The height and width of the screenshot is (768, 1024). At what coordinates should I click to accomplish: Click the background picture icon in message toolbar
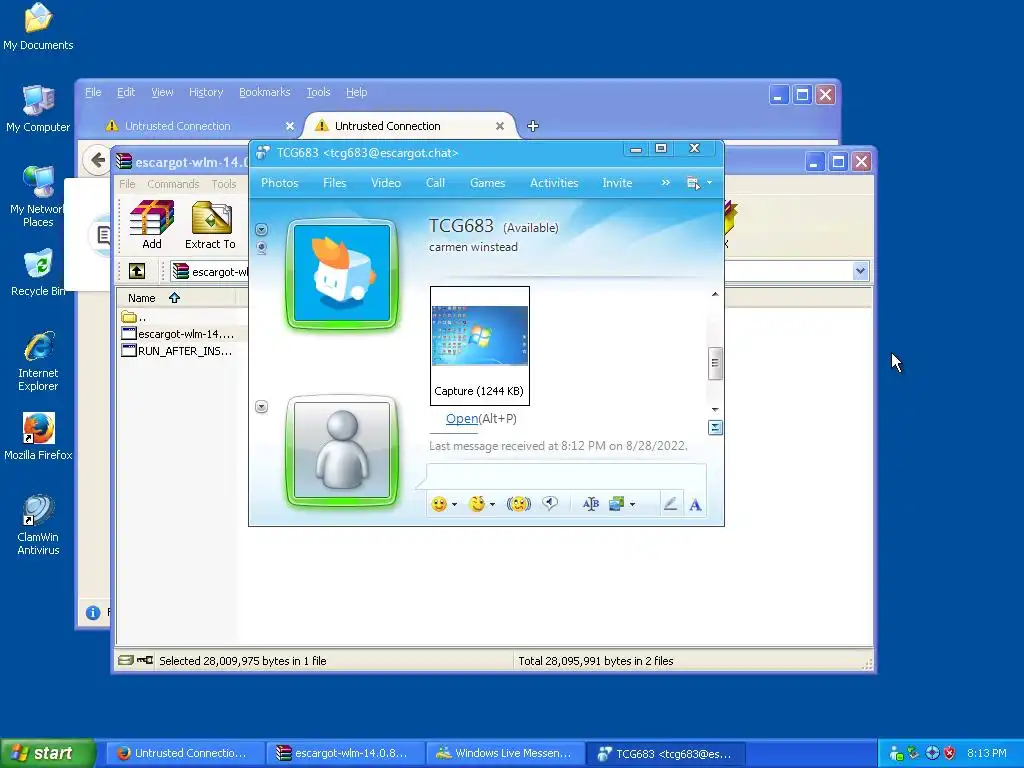(616, 504)
